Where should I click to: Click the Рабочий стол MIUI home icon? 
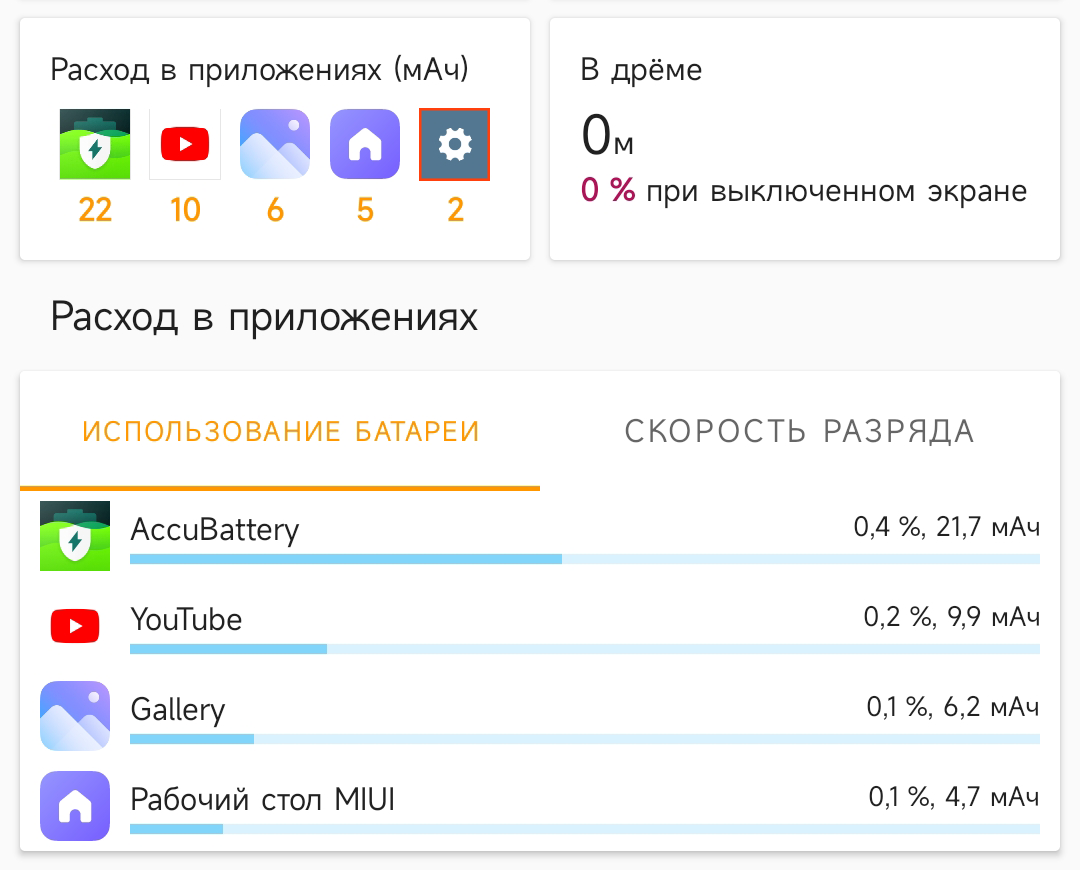click(x=75, y=806)
